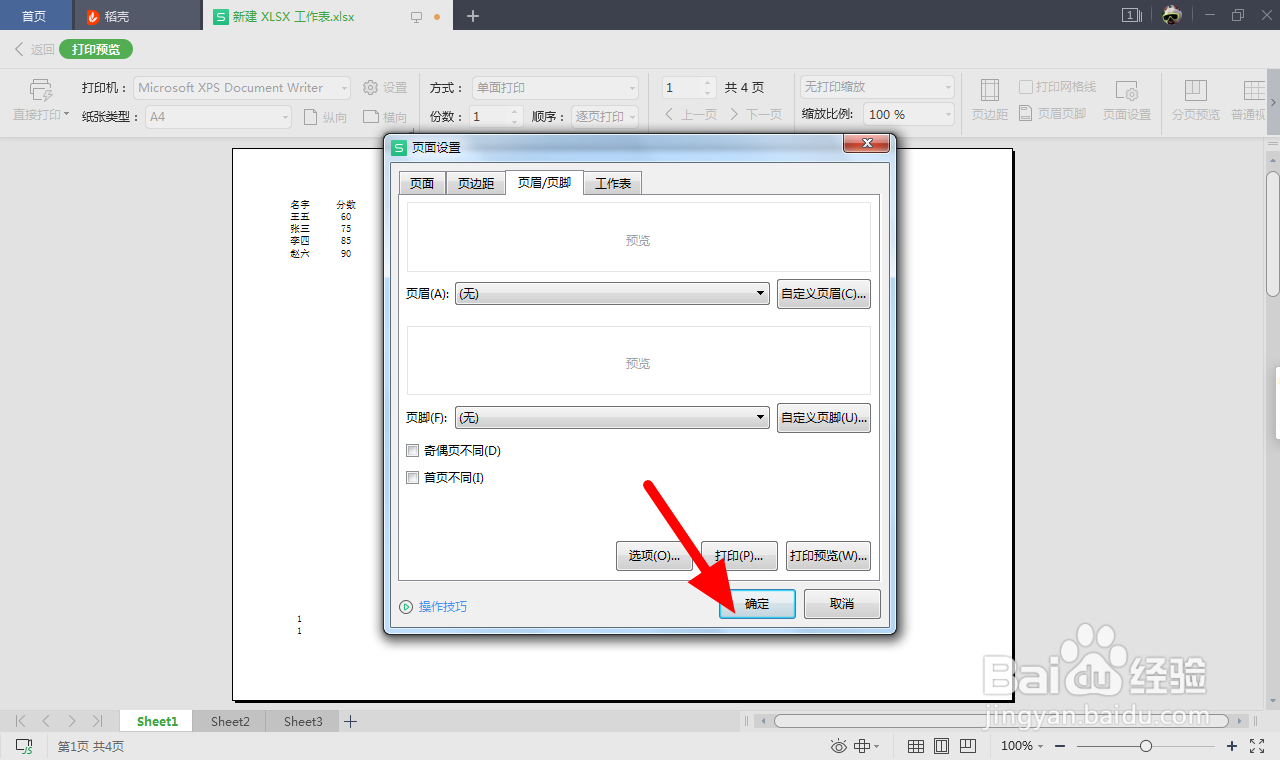Select the Sheet3 tab
This screenshot has width=1280, height=760.
(303, 721)
